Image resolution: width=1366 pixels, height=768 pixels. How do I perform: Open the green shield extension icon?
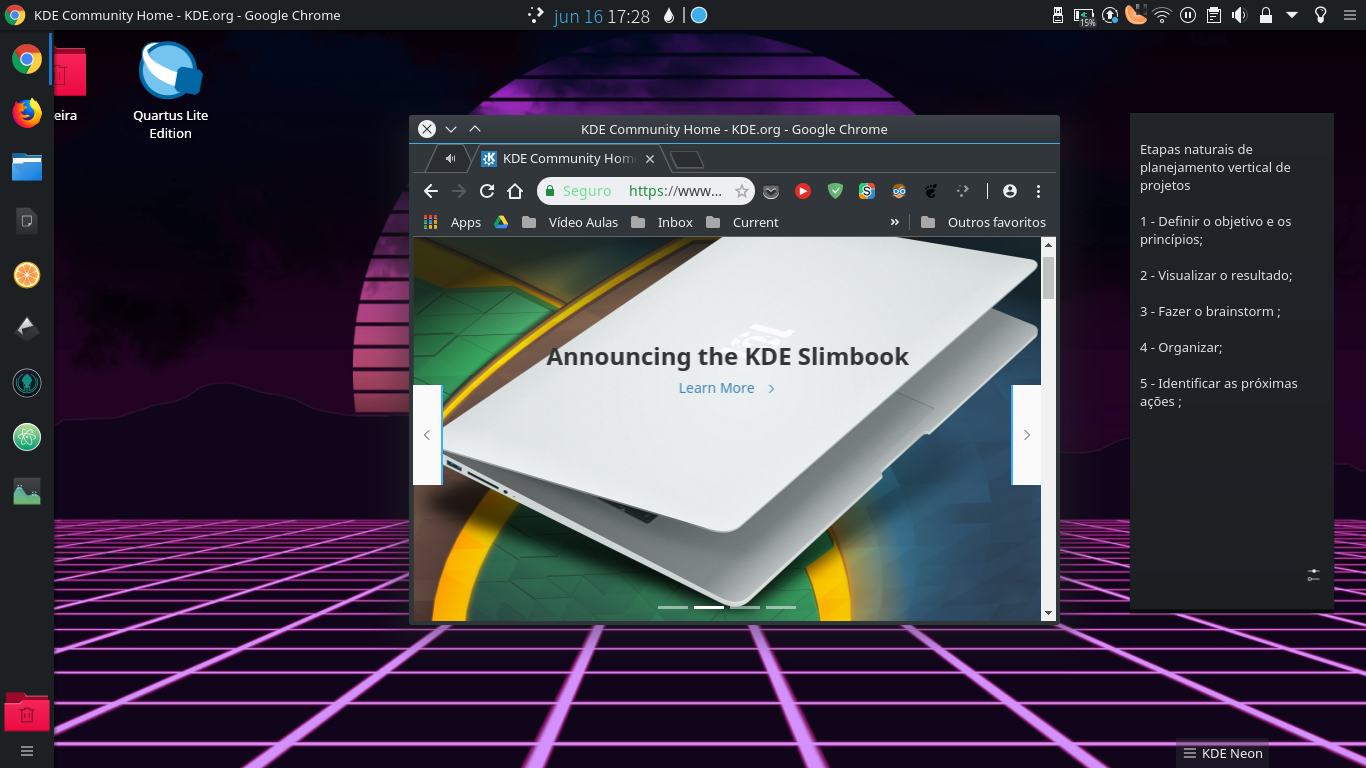pyautogui.click(x=835, y=191)
